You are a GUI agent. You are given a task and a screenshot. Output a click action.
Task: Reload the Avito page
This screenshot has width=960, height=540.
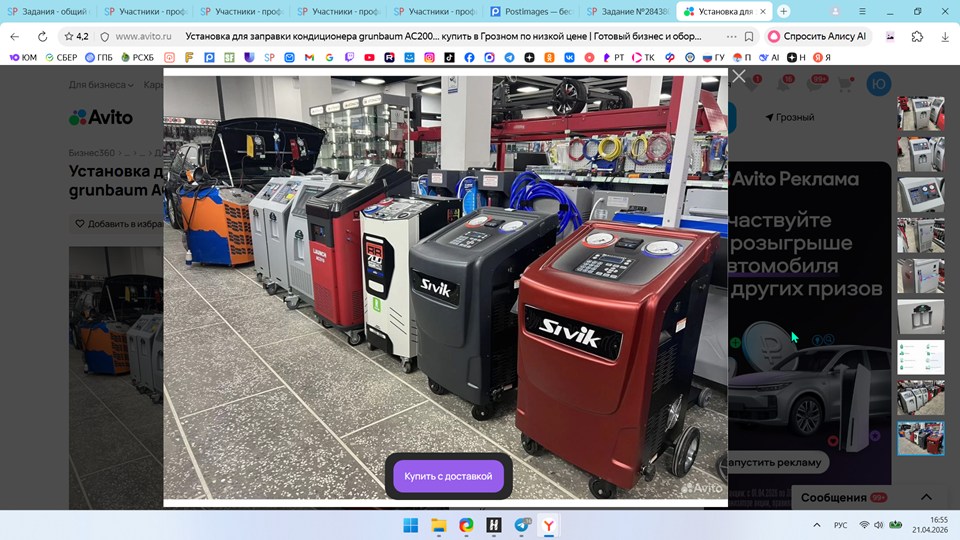[x=42, y=37]
